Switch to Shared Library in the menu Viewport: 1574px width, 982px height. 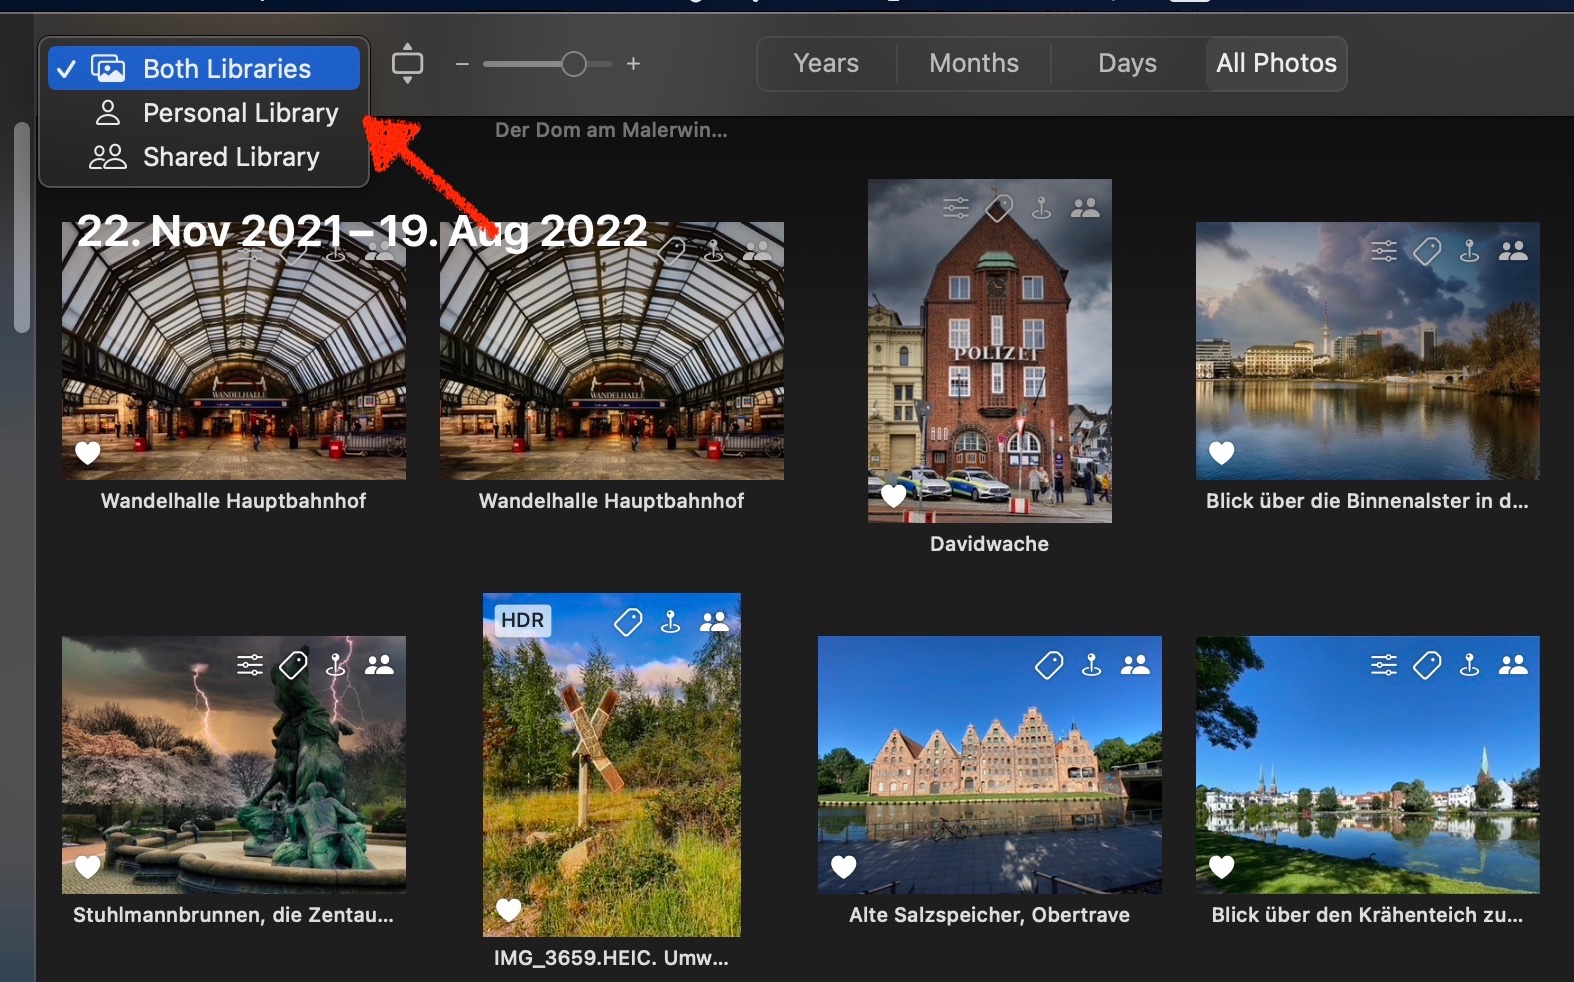[204, 157]
